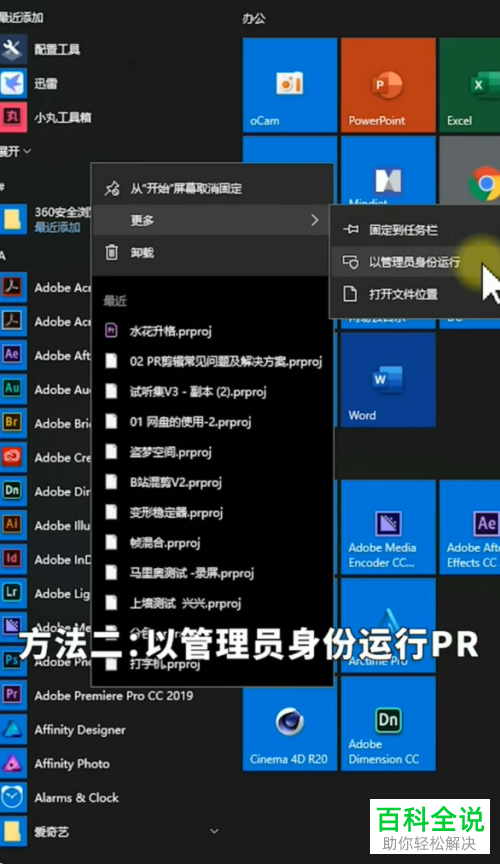Launch Adobe Audition from the app list
Screen dimensions: 500x864
45,390
